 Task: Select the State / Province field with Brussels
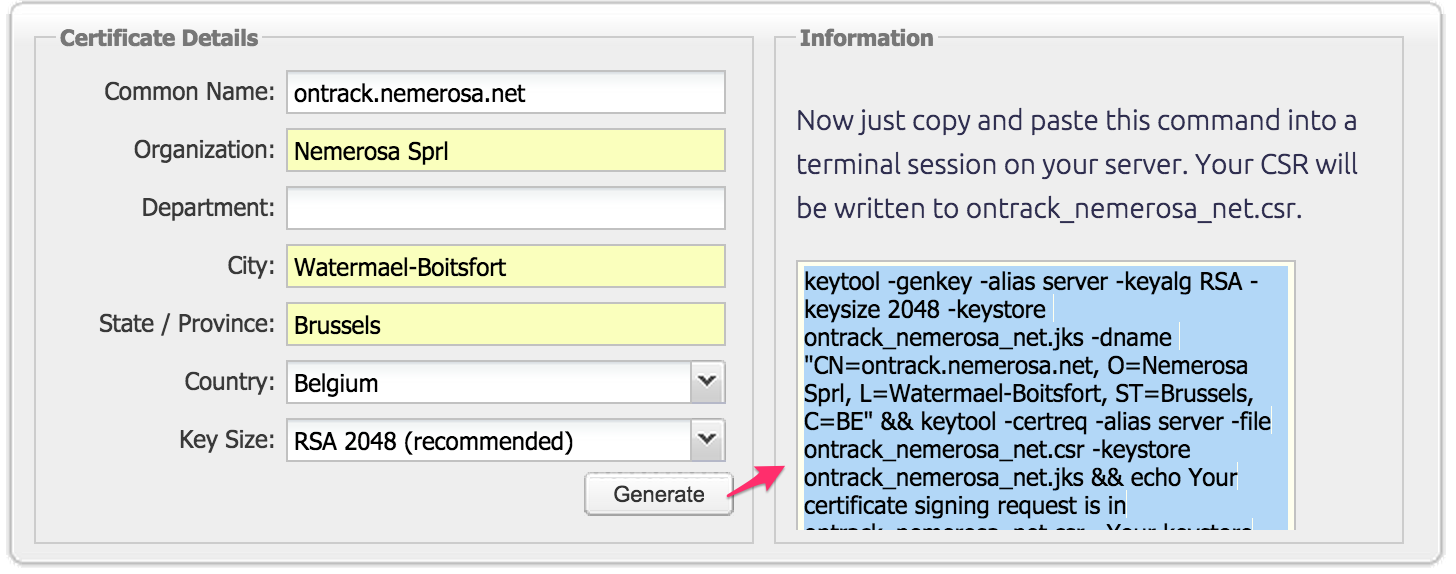pyautogui.click(x=505, y=325)
